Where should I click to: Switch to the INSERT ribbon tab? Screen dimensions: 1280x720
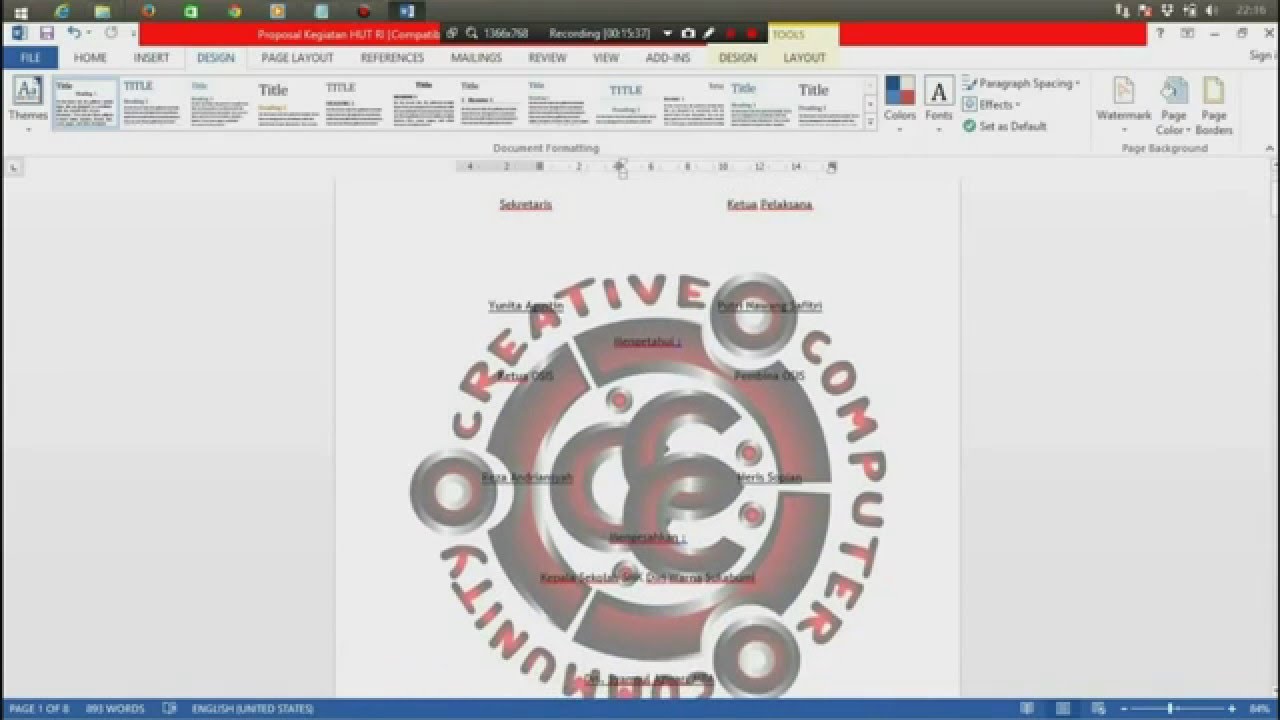[152, 58]
